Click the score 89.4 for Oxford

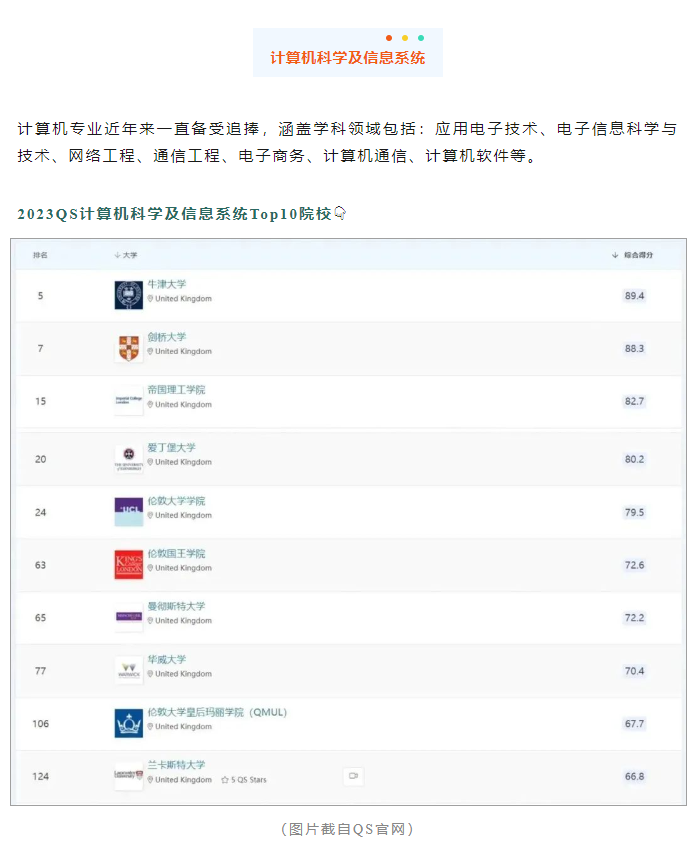click(x=634, y=296)
